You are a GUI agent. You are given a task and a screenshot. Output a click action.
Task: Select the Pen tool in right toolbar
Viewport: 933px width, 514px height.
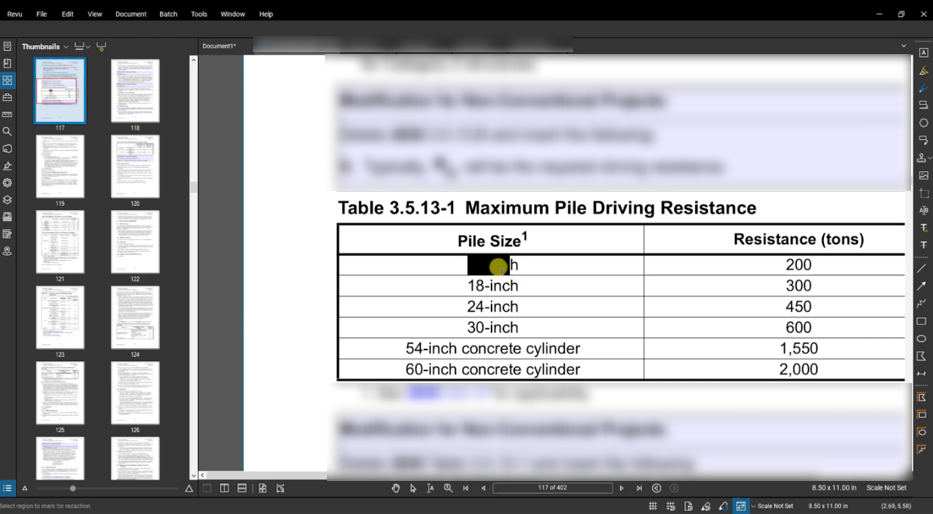pyautogui.click(x=923, y=88)
